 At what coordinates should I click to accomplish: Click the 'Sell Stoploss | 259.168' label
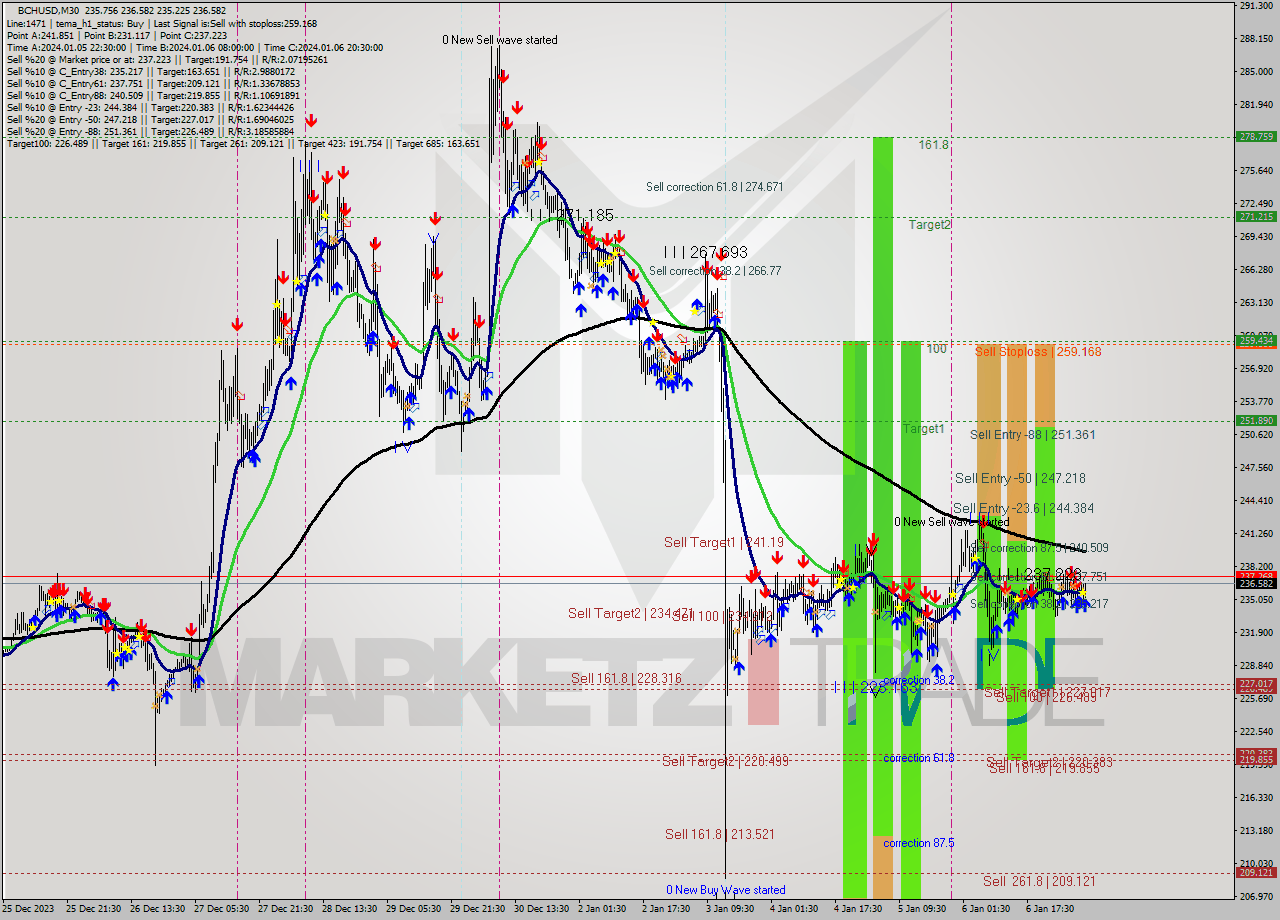[1038, 352]
